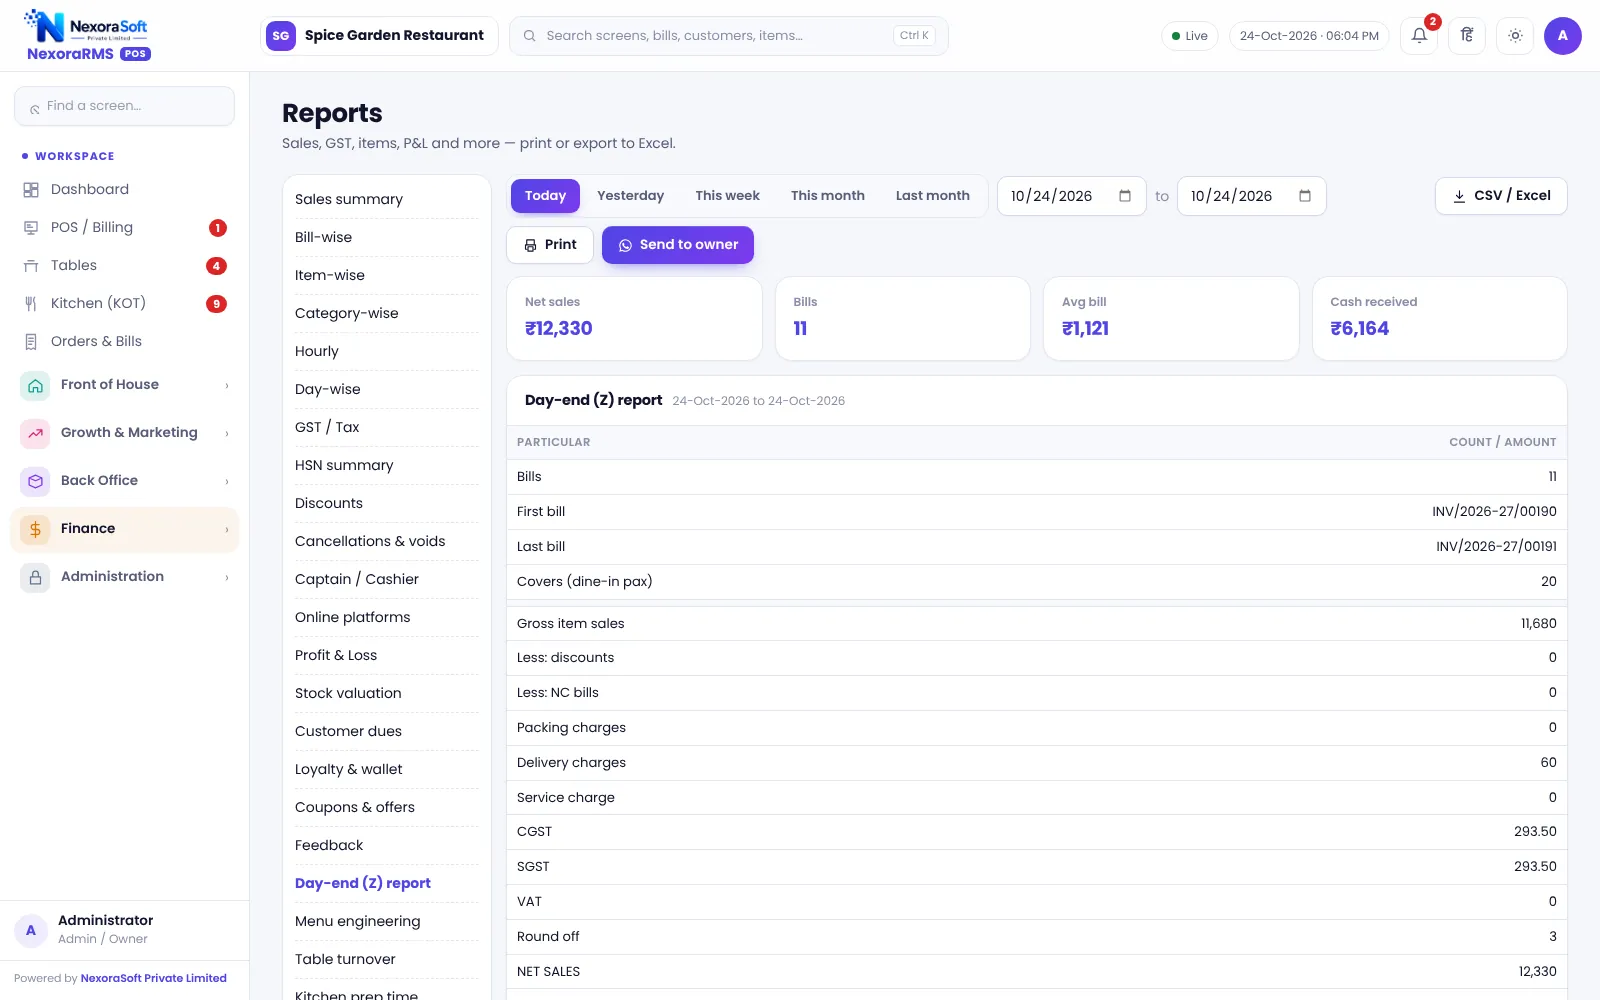The width and height of the screenshot is (1600, 1000).
Task: Select the Last month range tab
Action: point(932,196)
